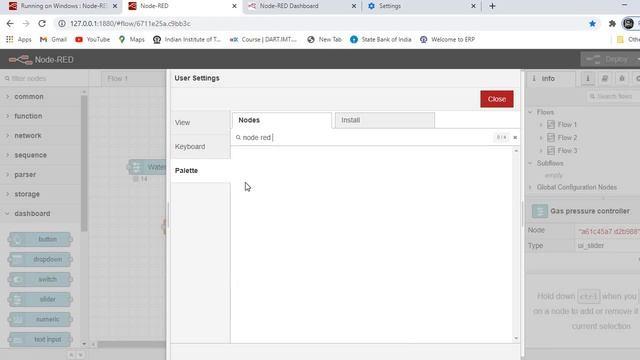The image size is (640, 360).
Task: Select the dropdown dashboard node
Action: [x=40, y=259]
